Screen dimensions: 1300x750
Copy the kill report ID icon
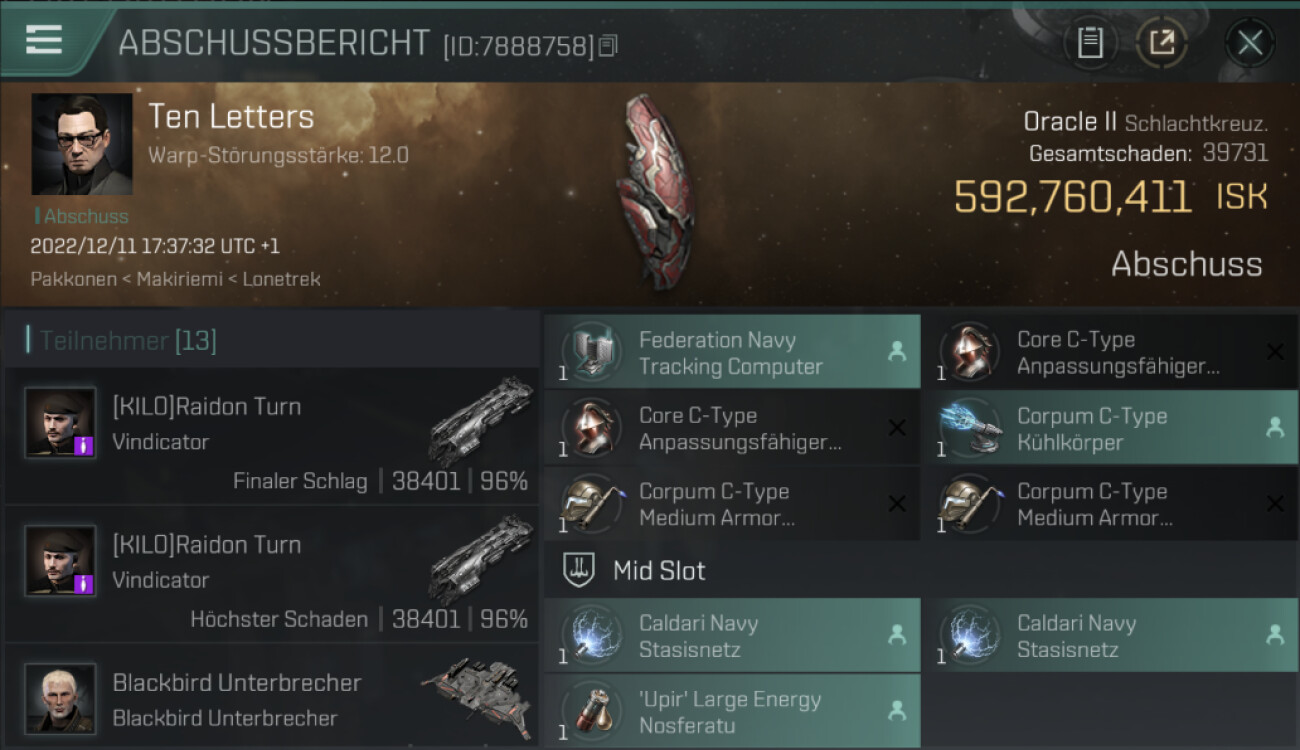click(608, 45)
